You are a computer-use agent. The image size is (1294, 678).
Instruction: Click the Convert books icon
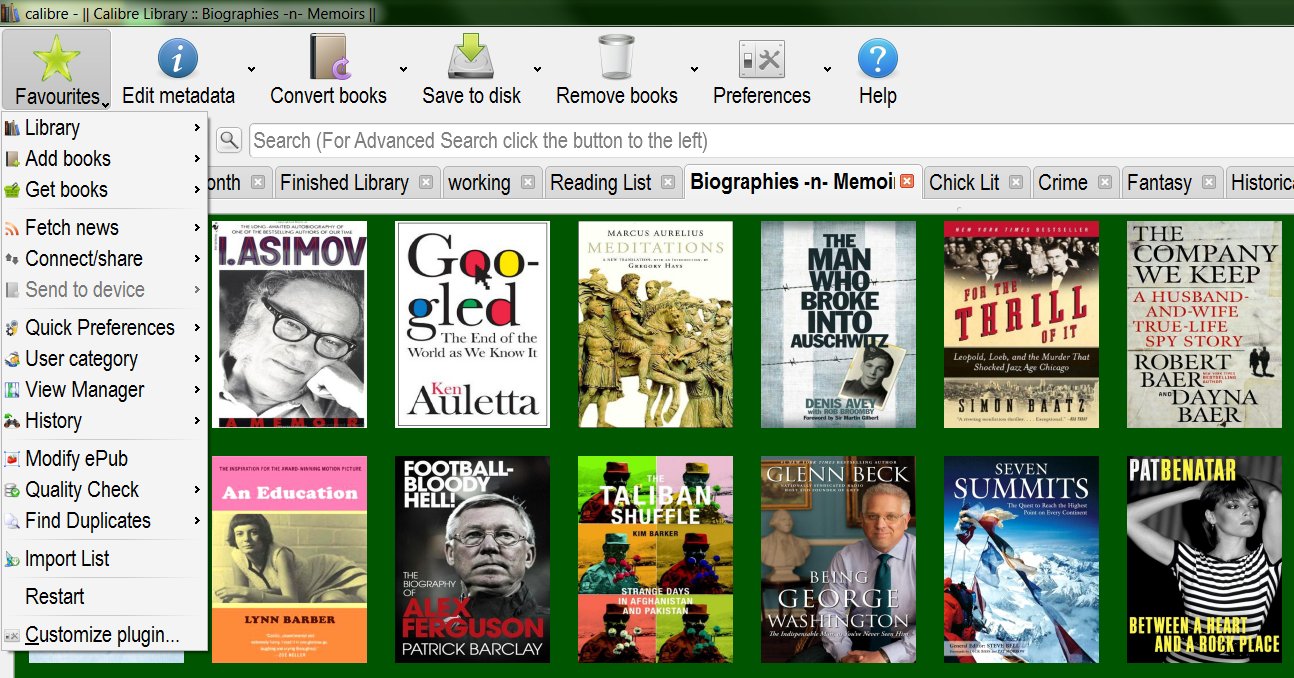coord(328,57)
